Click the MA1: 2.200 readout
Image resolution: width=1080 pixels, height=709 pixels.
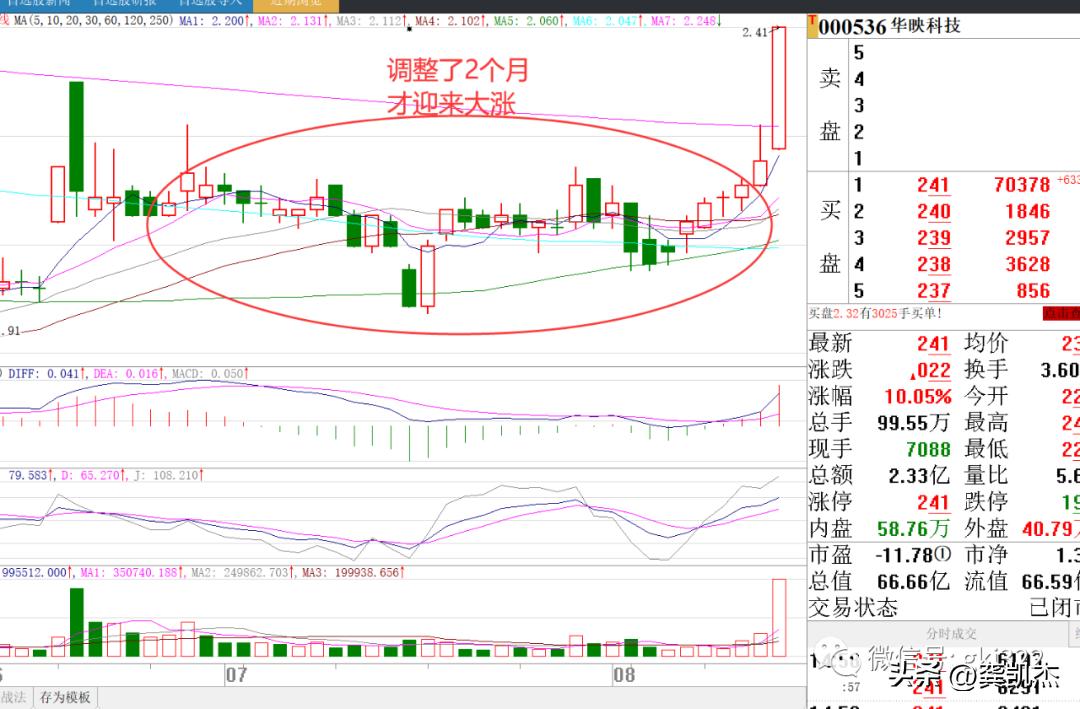click(214, 21)
